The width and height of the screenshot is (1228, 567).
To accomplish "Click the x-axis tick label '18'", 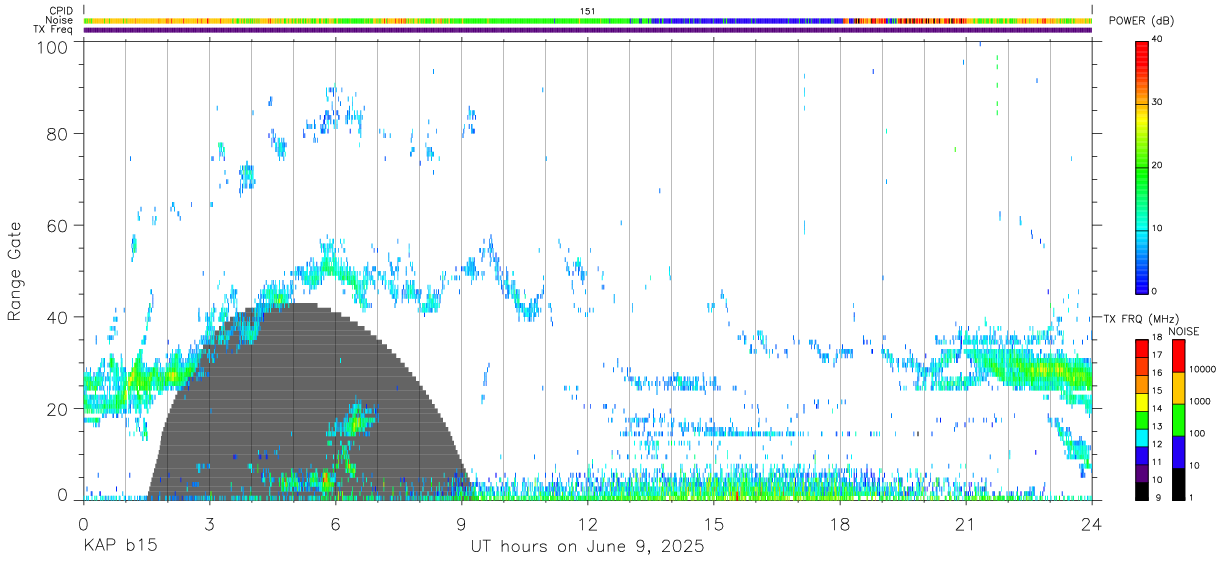I will (x=839, y=524).
